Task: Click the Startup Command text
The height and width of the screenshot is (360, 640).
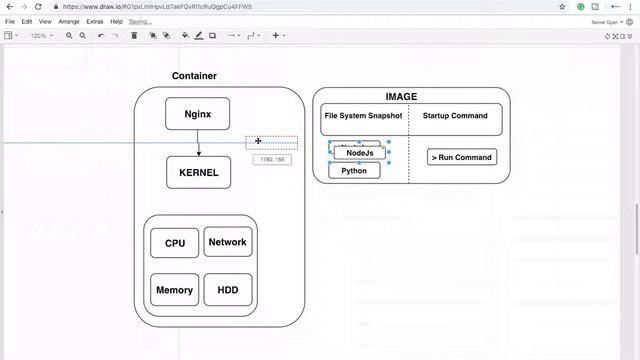Action: [455, 116]
